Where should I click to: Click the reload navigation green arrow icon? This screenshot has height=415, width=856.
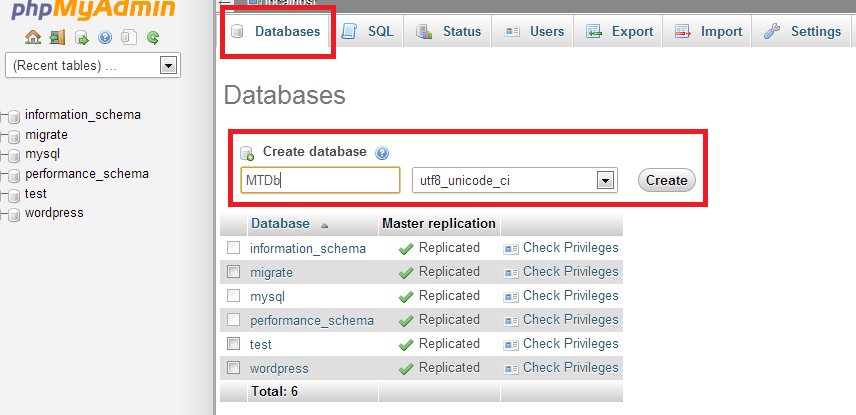point(153,38)
